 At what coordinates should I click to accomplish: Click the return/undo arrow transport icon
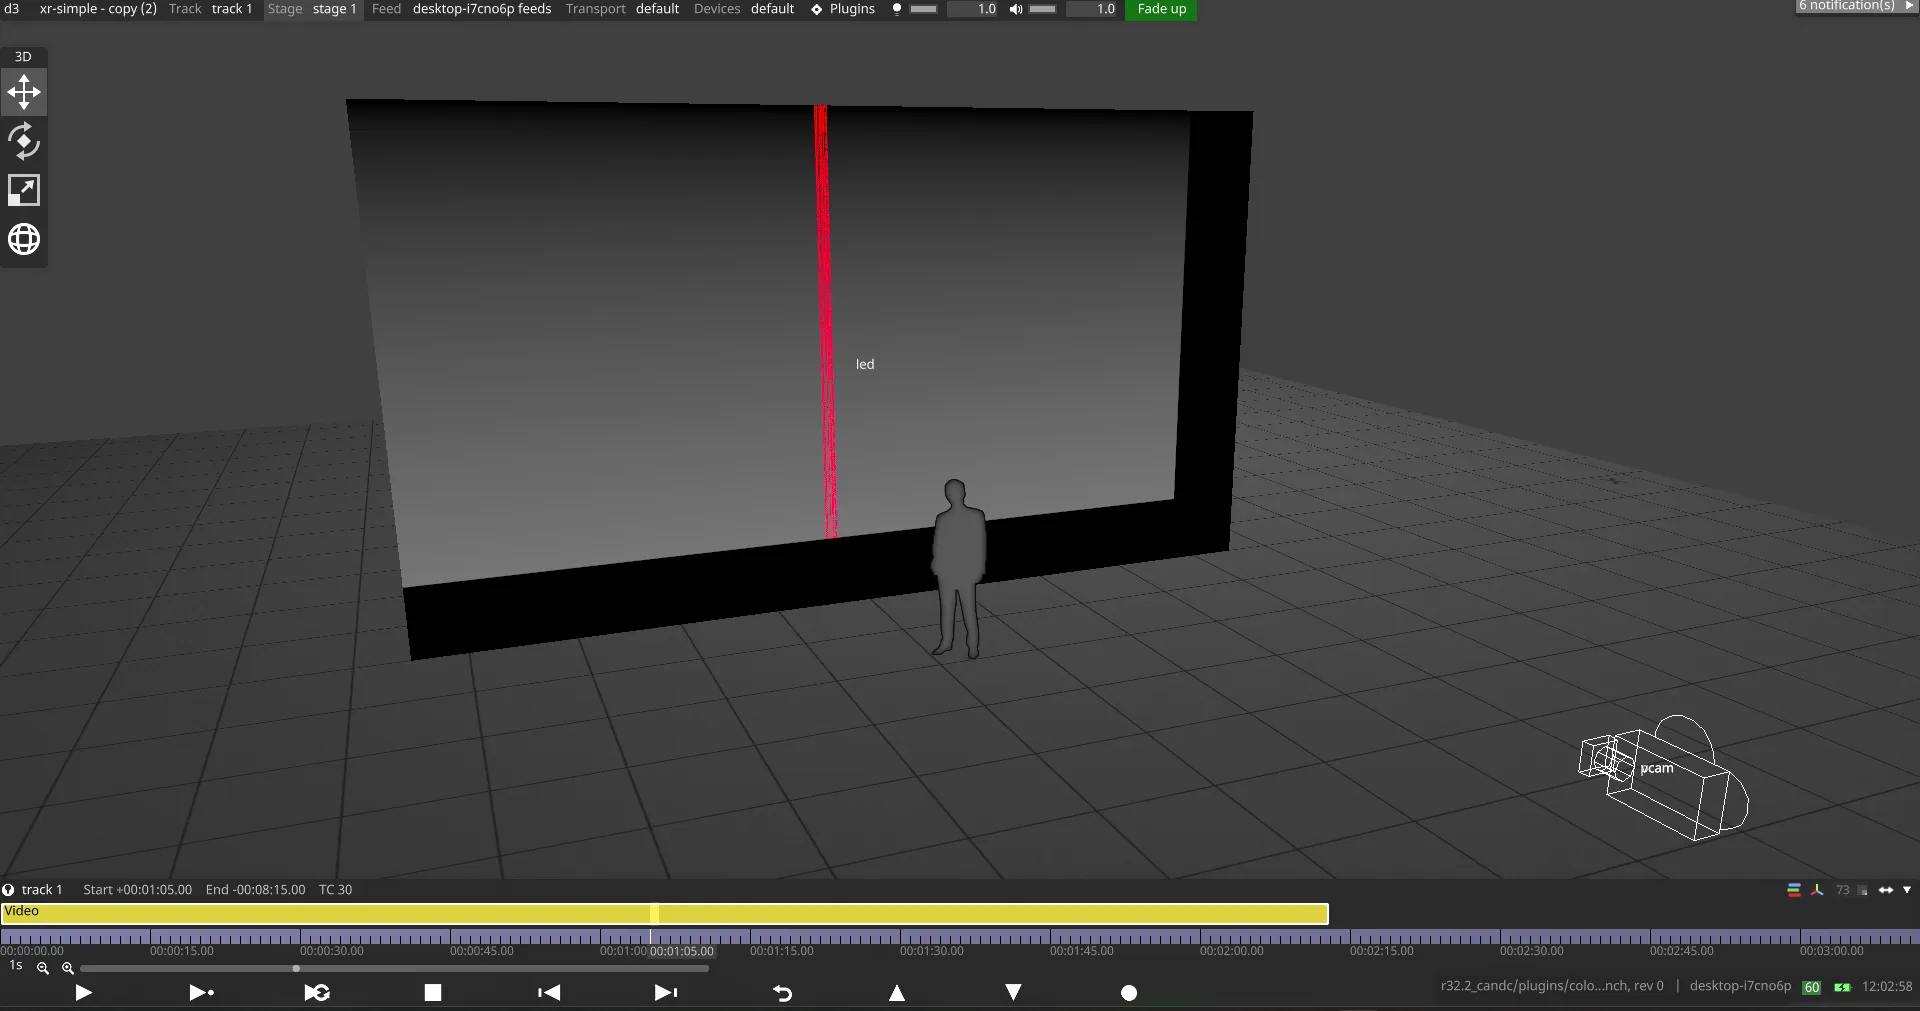[782, 992]
